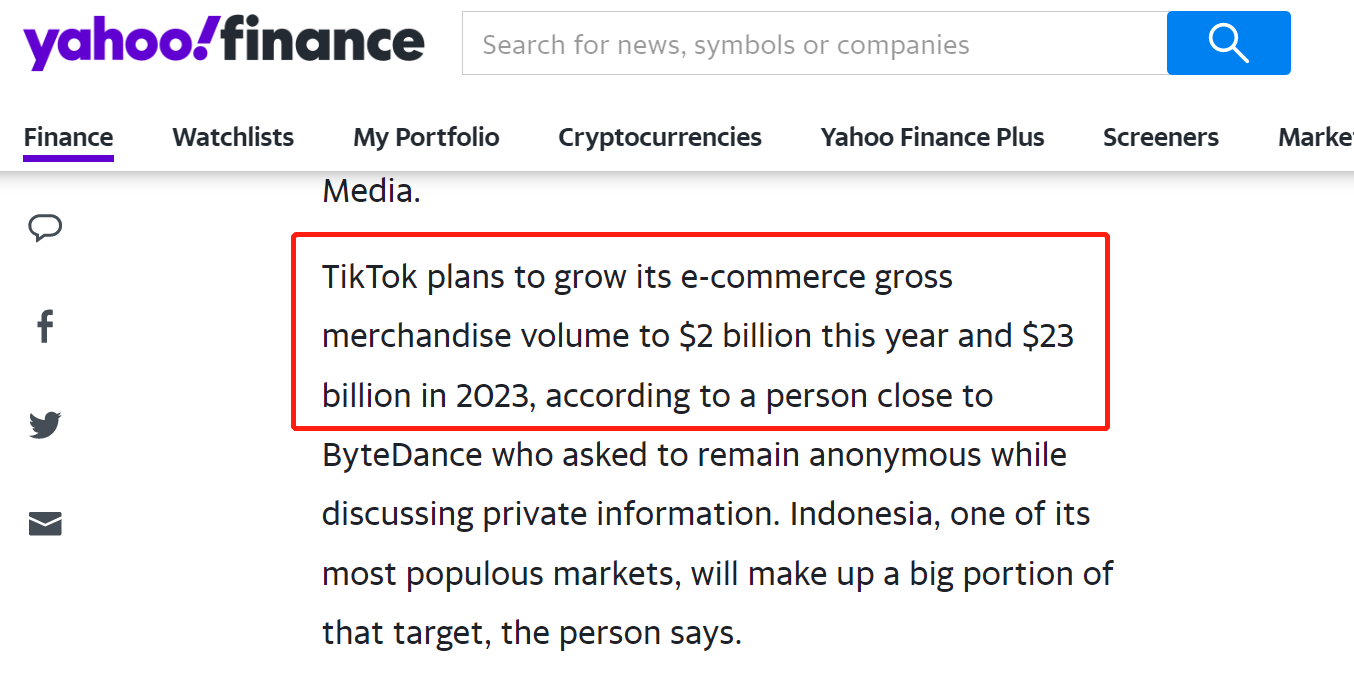Open the Screeners menu item
Viewport: 1354px width, 682px height.
(x=1160, y=137)
